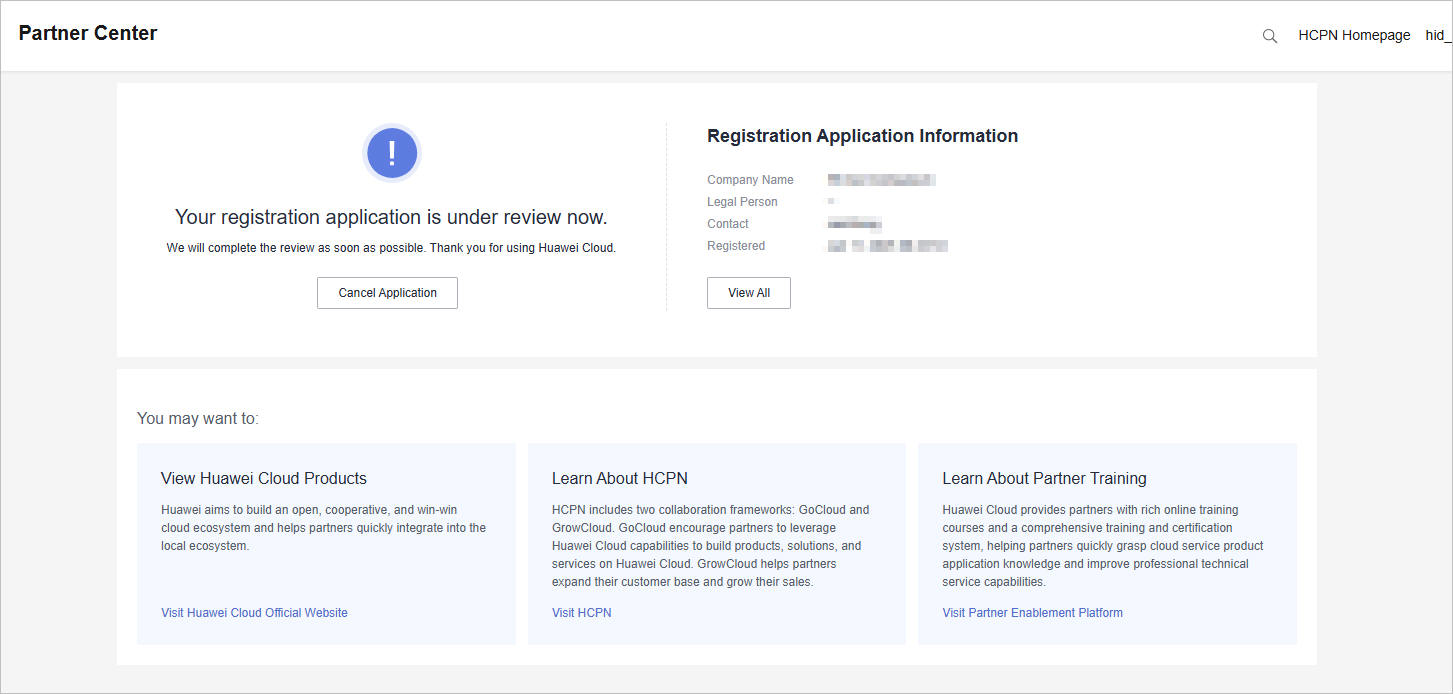Select the View Huawei Cloud Products card title
The height and width of the screenshot is (694, 1453).
(264, 478)
